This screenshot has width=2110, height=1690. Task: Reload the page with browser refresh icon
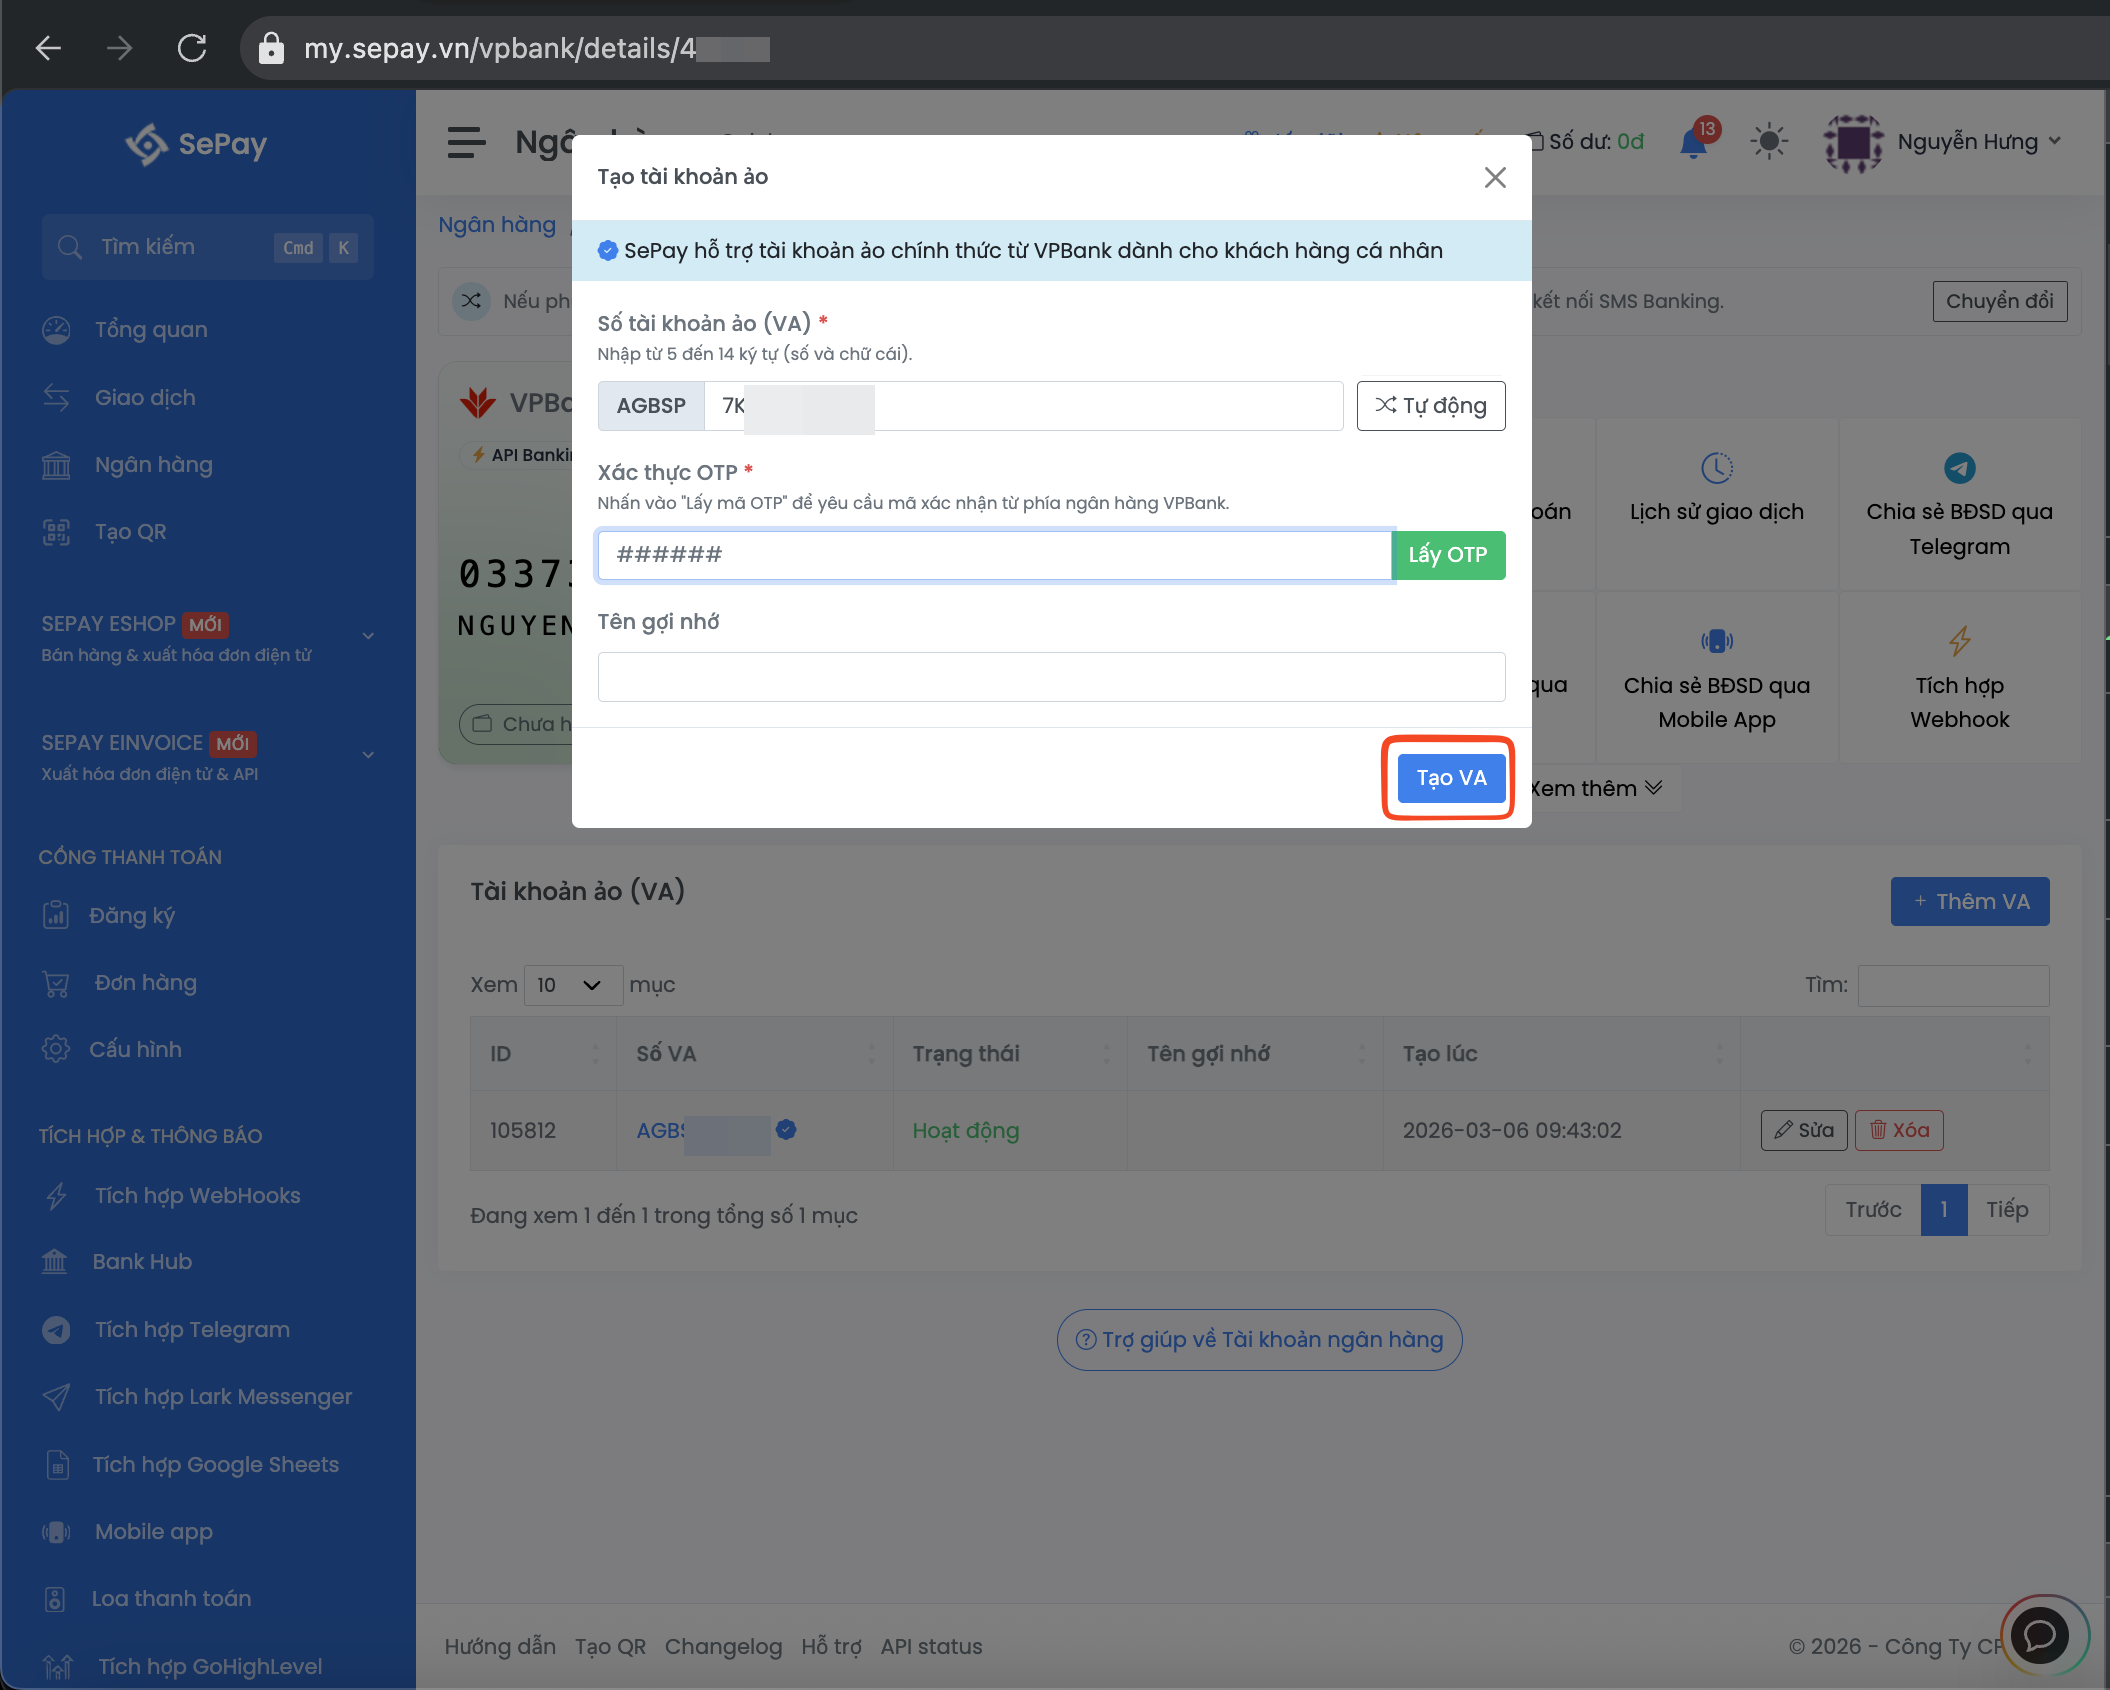point(192,48)
